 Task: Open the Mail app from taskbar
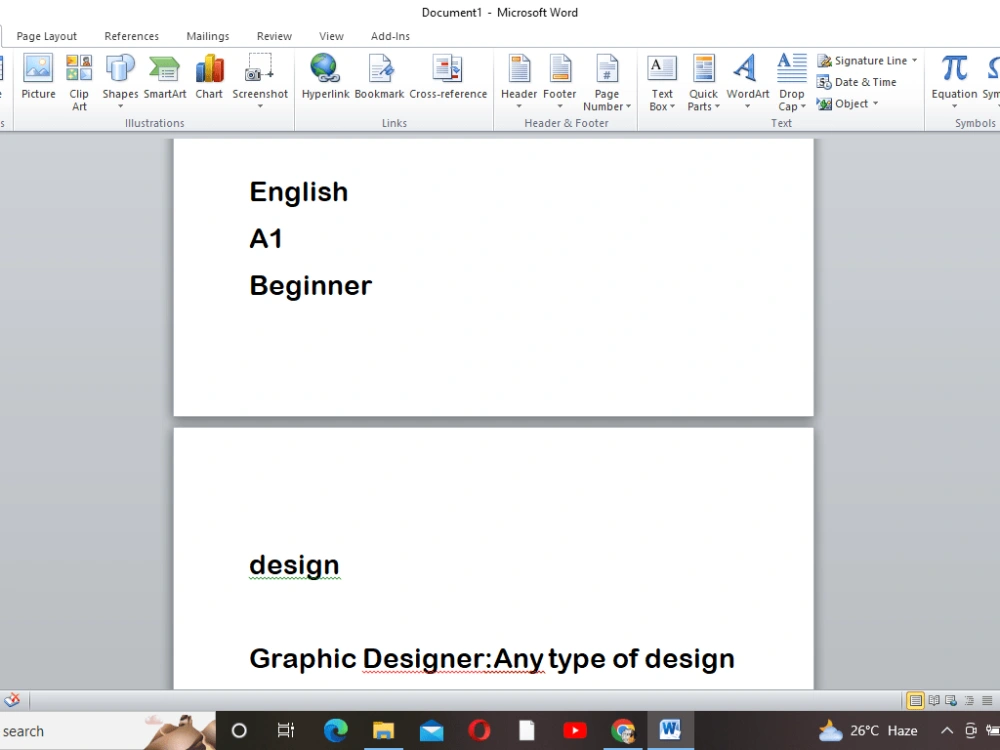(432, 731)
